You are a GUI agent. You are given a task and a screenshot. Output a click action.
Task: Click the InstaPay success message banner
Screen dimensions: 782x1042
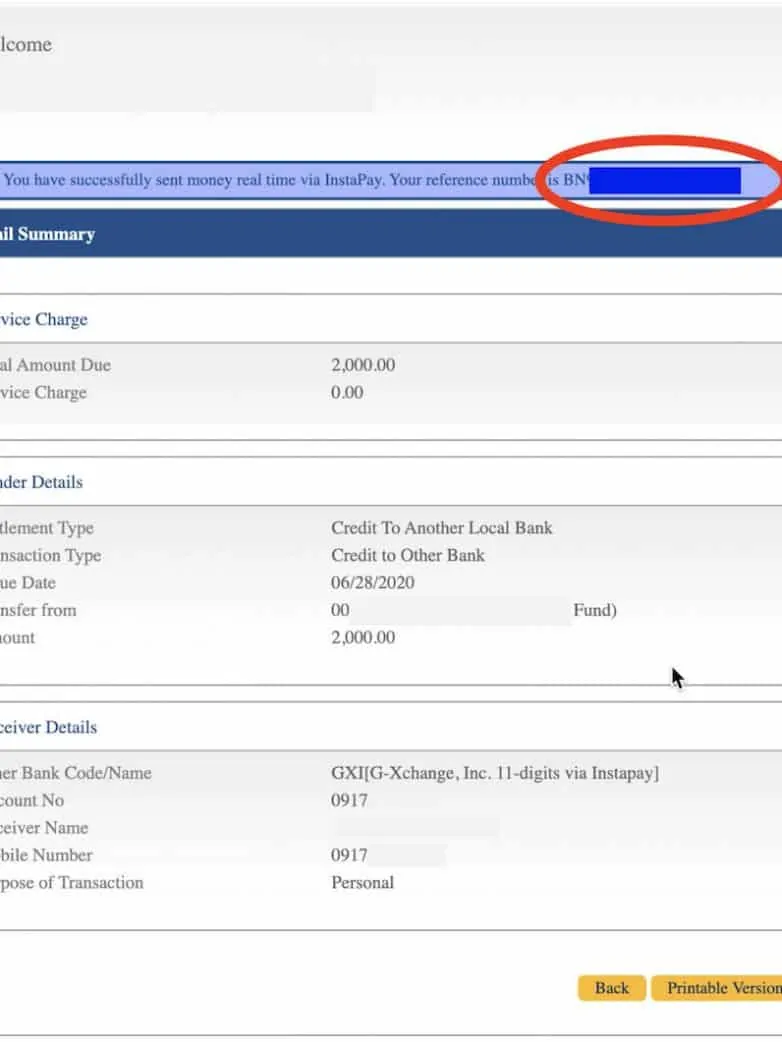click(x=270, y=181)
